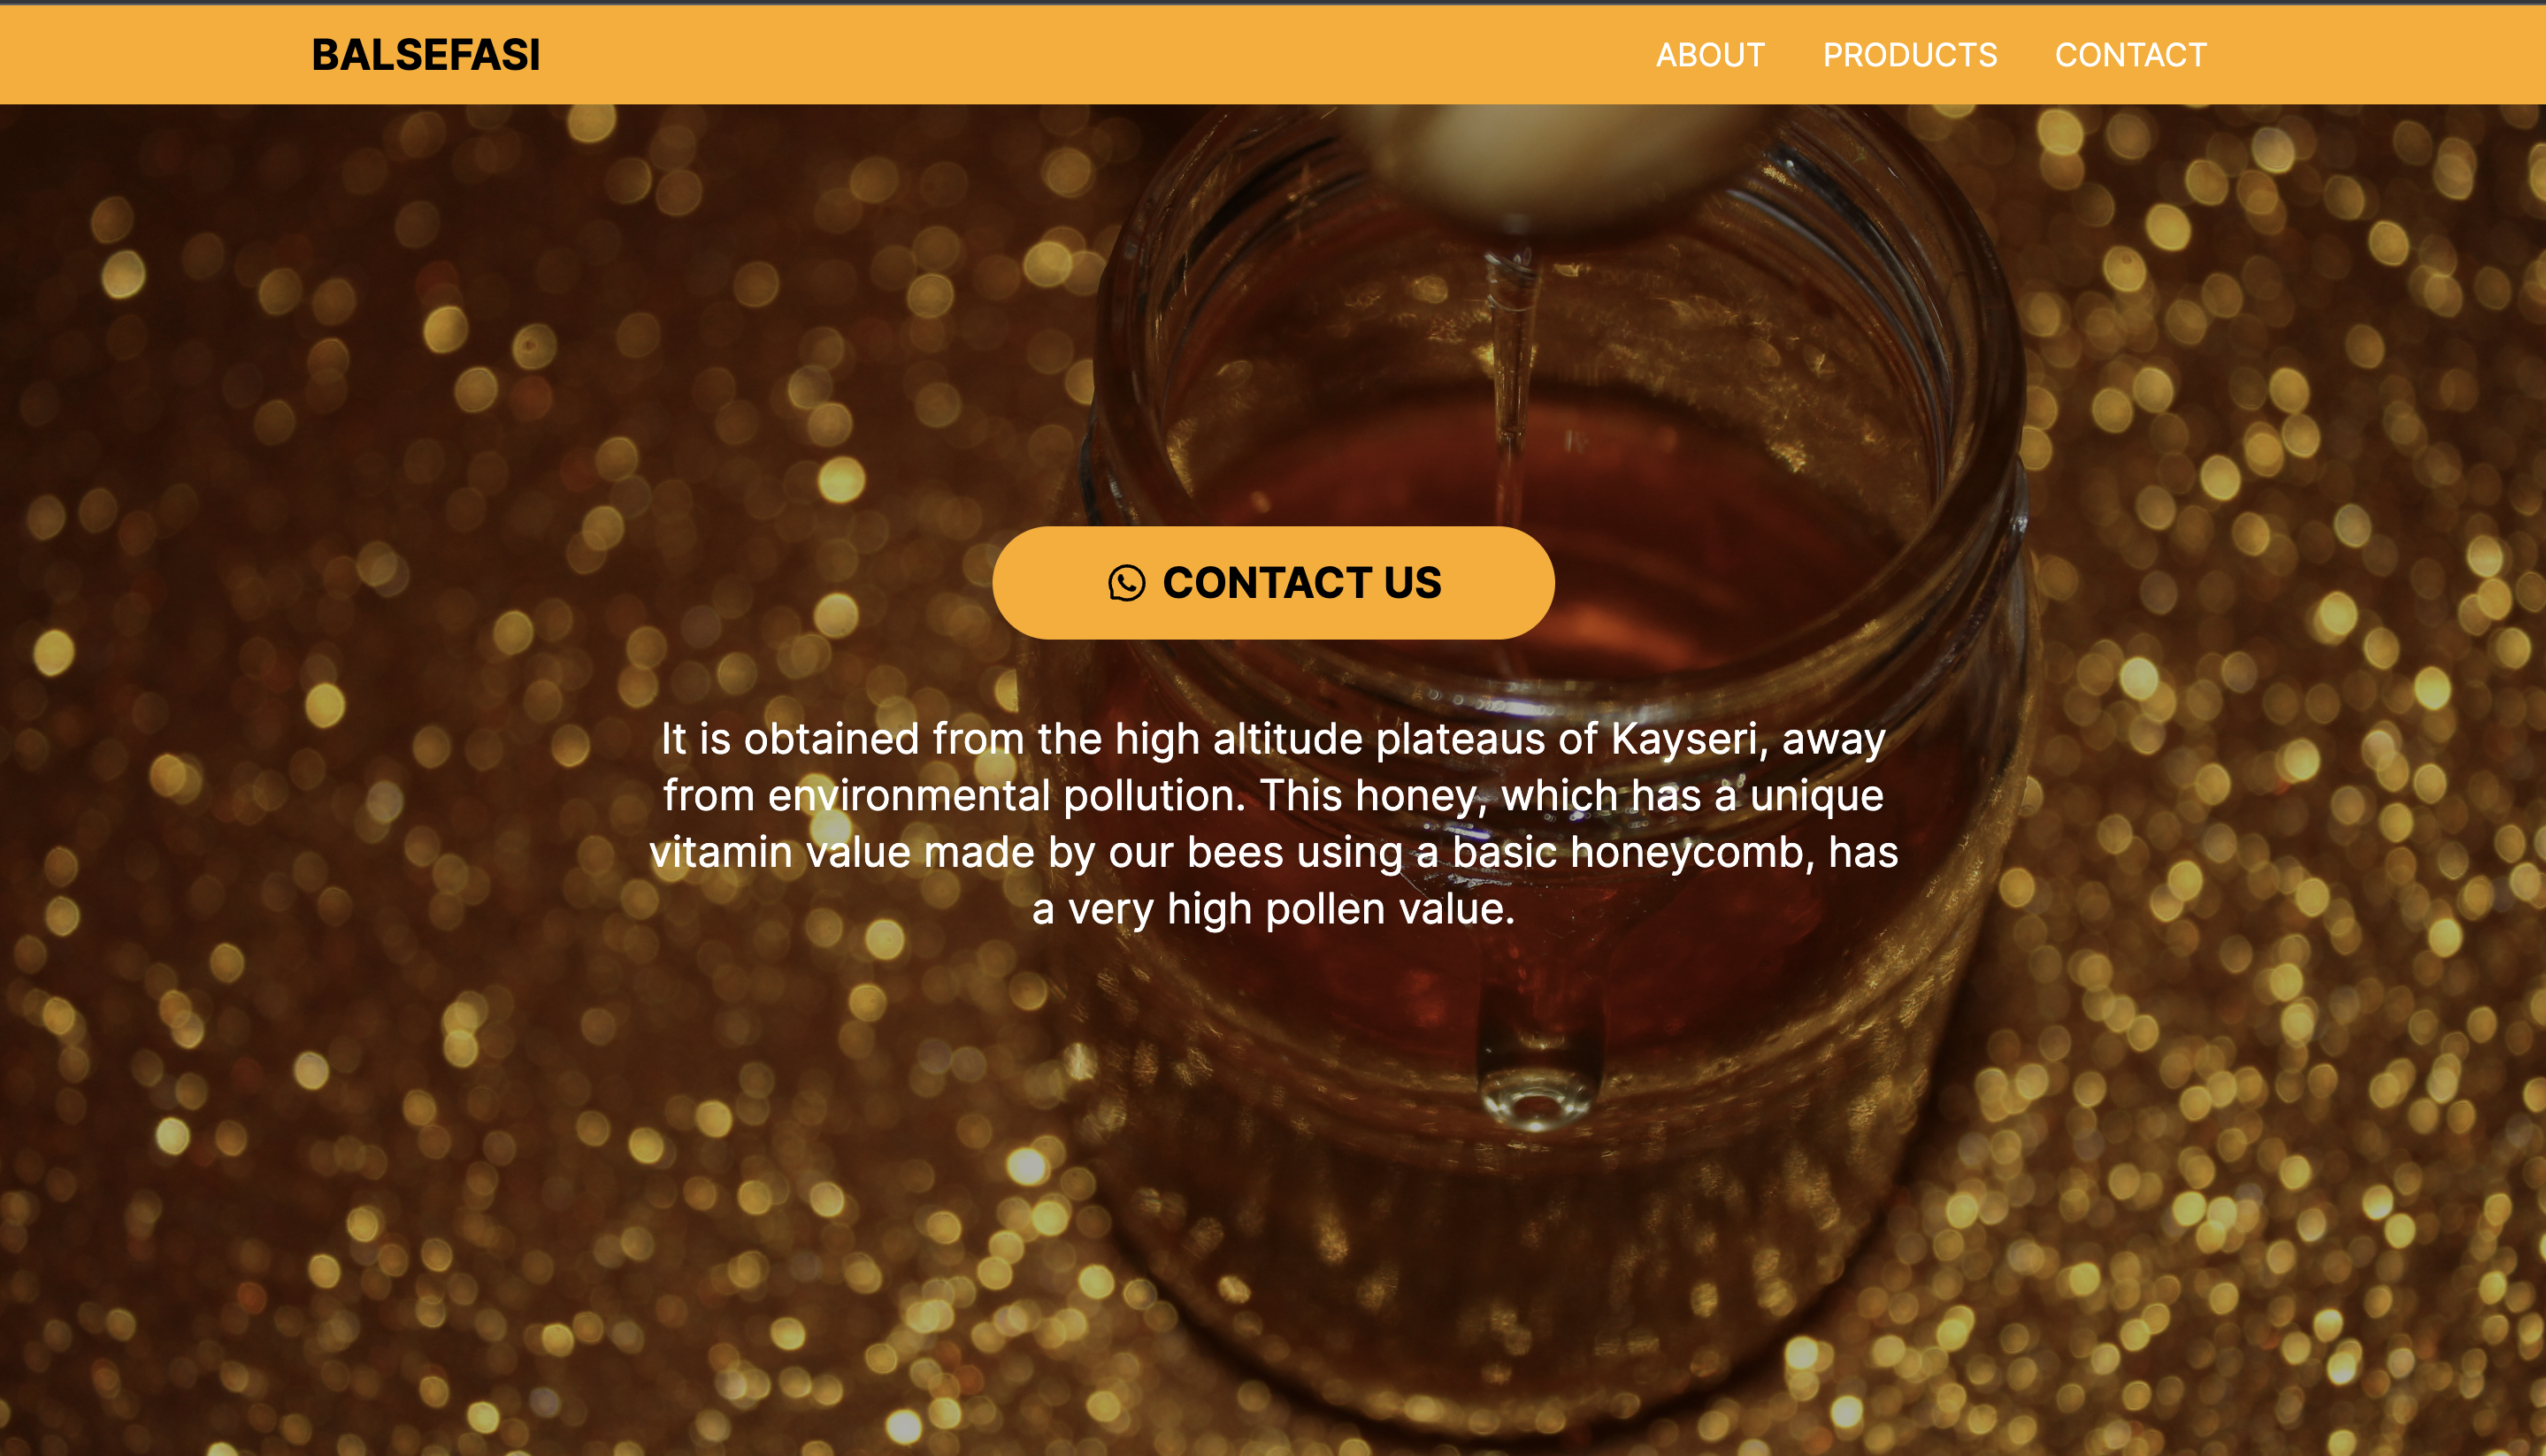Click "environmental pollution" in the hero text
Image resolution: width=2546 pixels, height=1456 pixels.
1007,796
